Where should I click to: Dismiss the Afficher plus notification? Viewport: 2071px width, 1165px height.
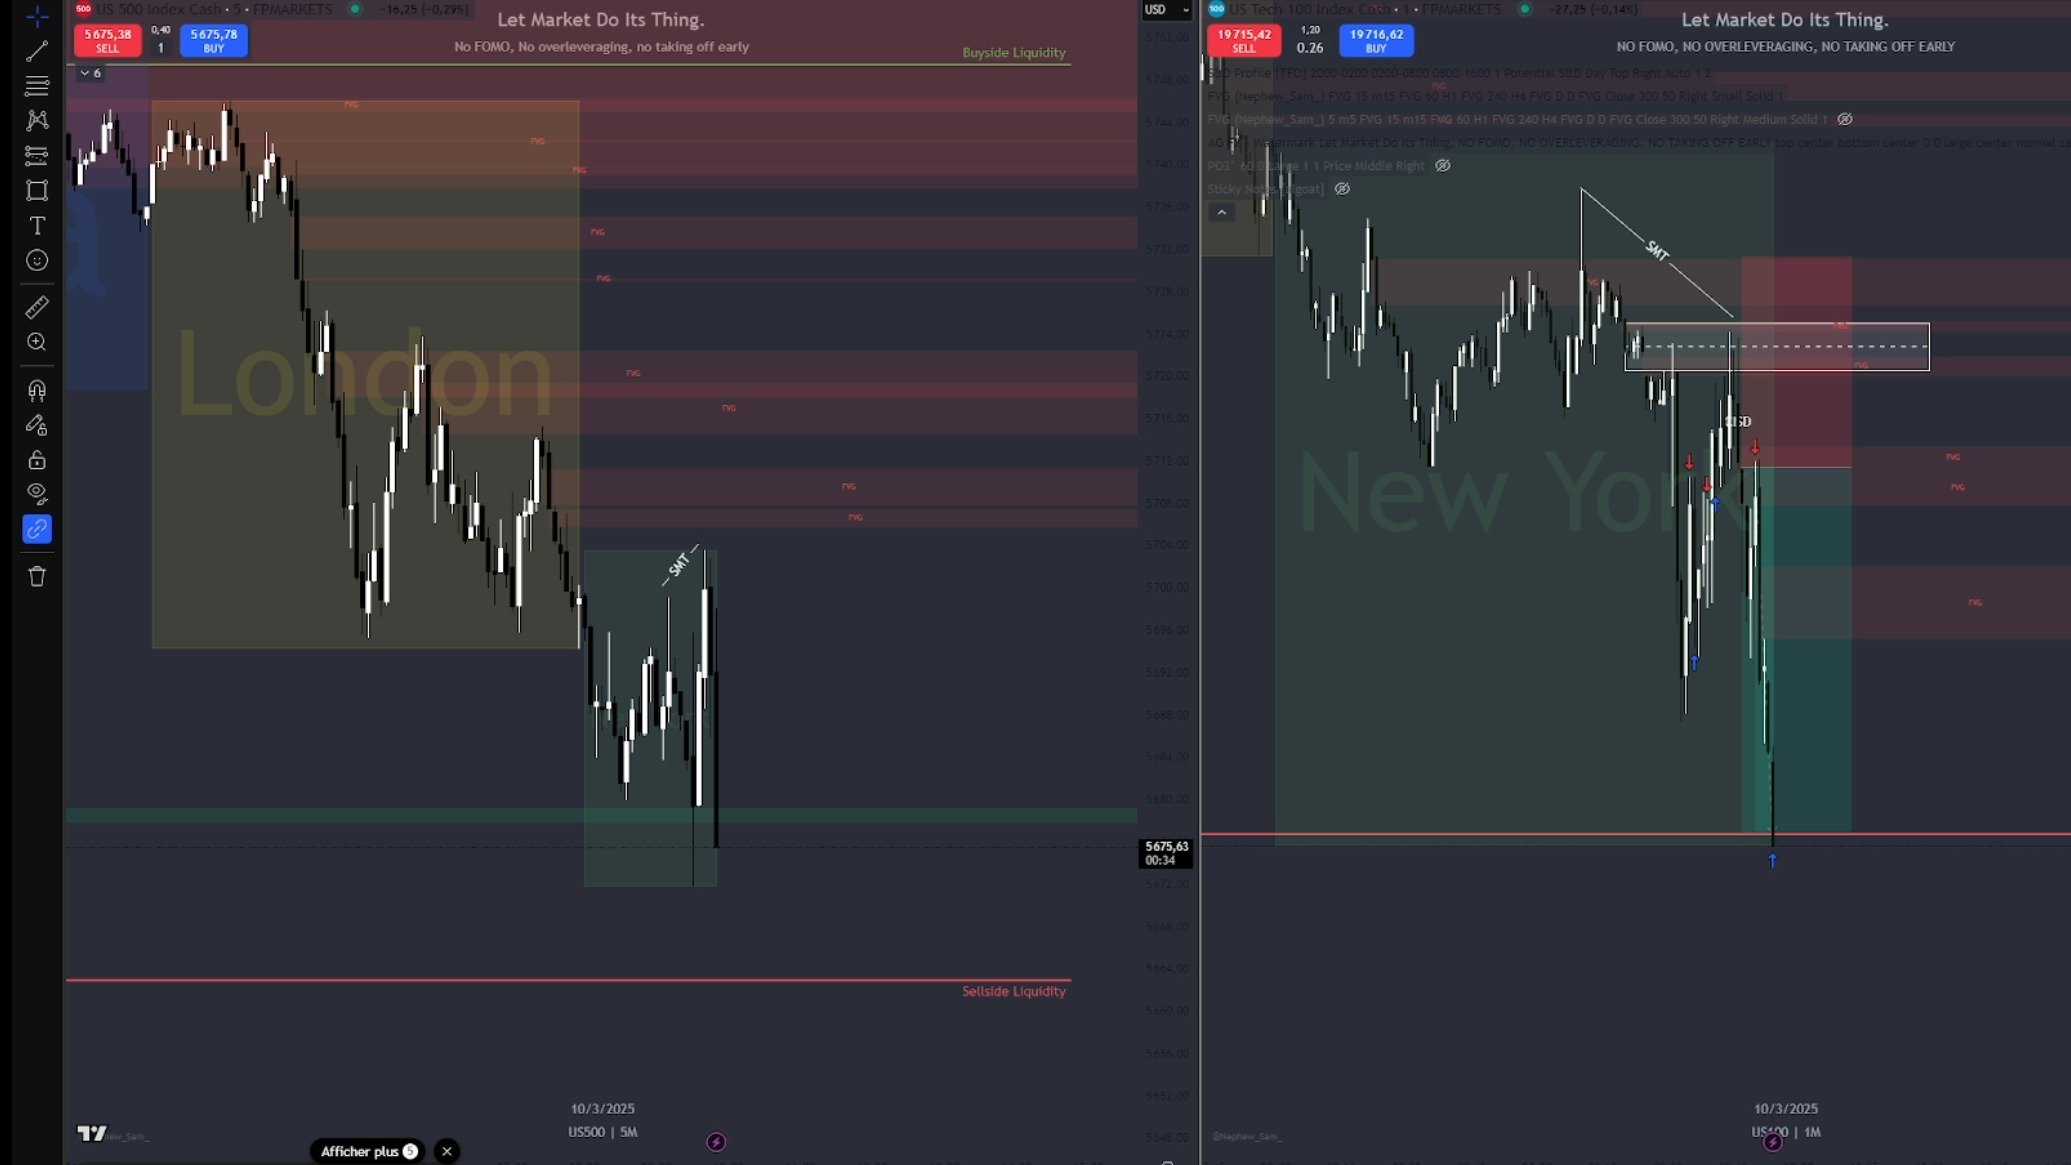[x=447, y=1151]
